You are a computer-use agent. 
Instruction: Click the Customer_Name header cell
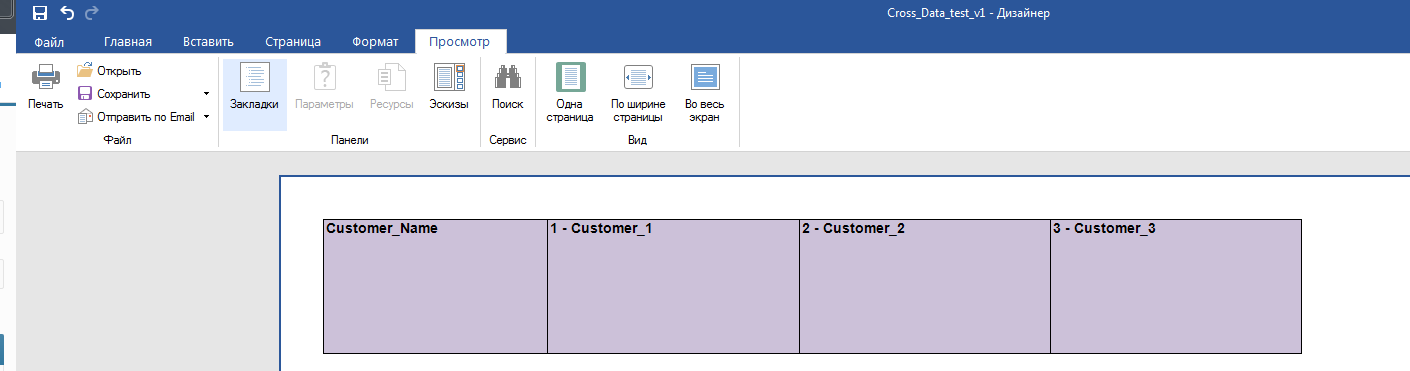pos(435,286)
